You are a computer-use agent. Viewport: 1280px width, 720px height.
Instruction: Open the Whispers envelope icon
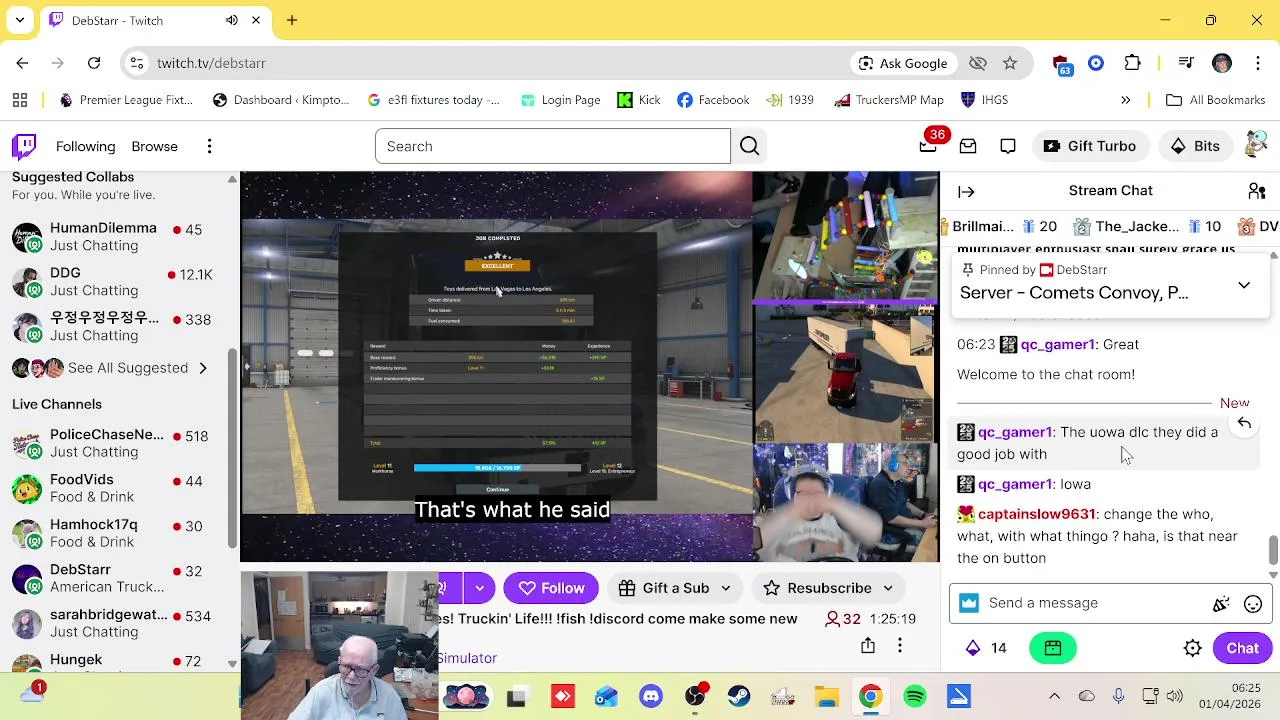click(968, 146)
